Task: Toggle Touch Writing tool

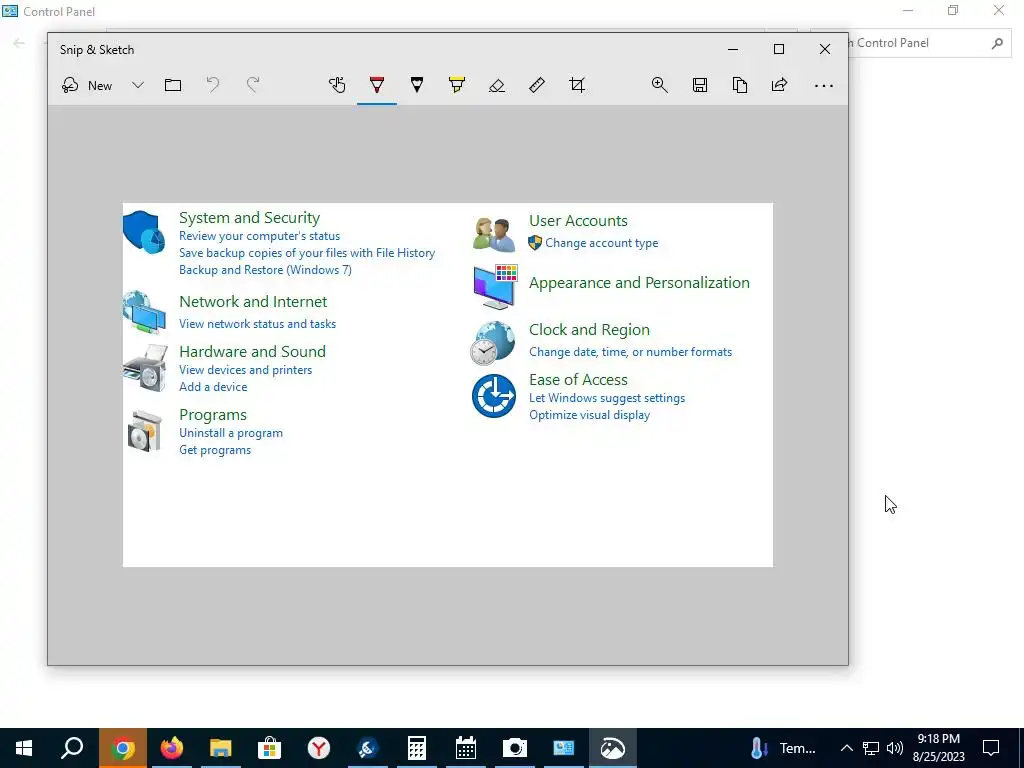Action: point(337,86)
